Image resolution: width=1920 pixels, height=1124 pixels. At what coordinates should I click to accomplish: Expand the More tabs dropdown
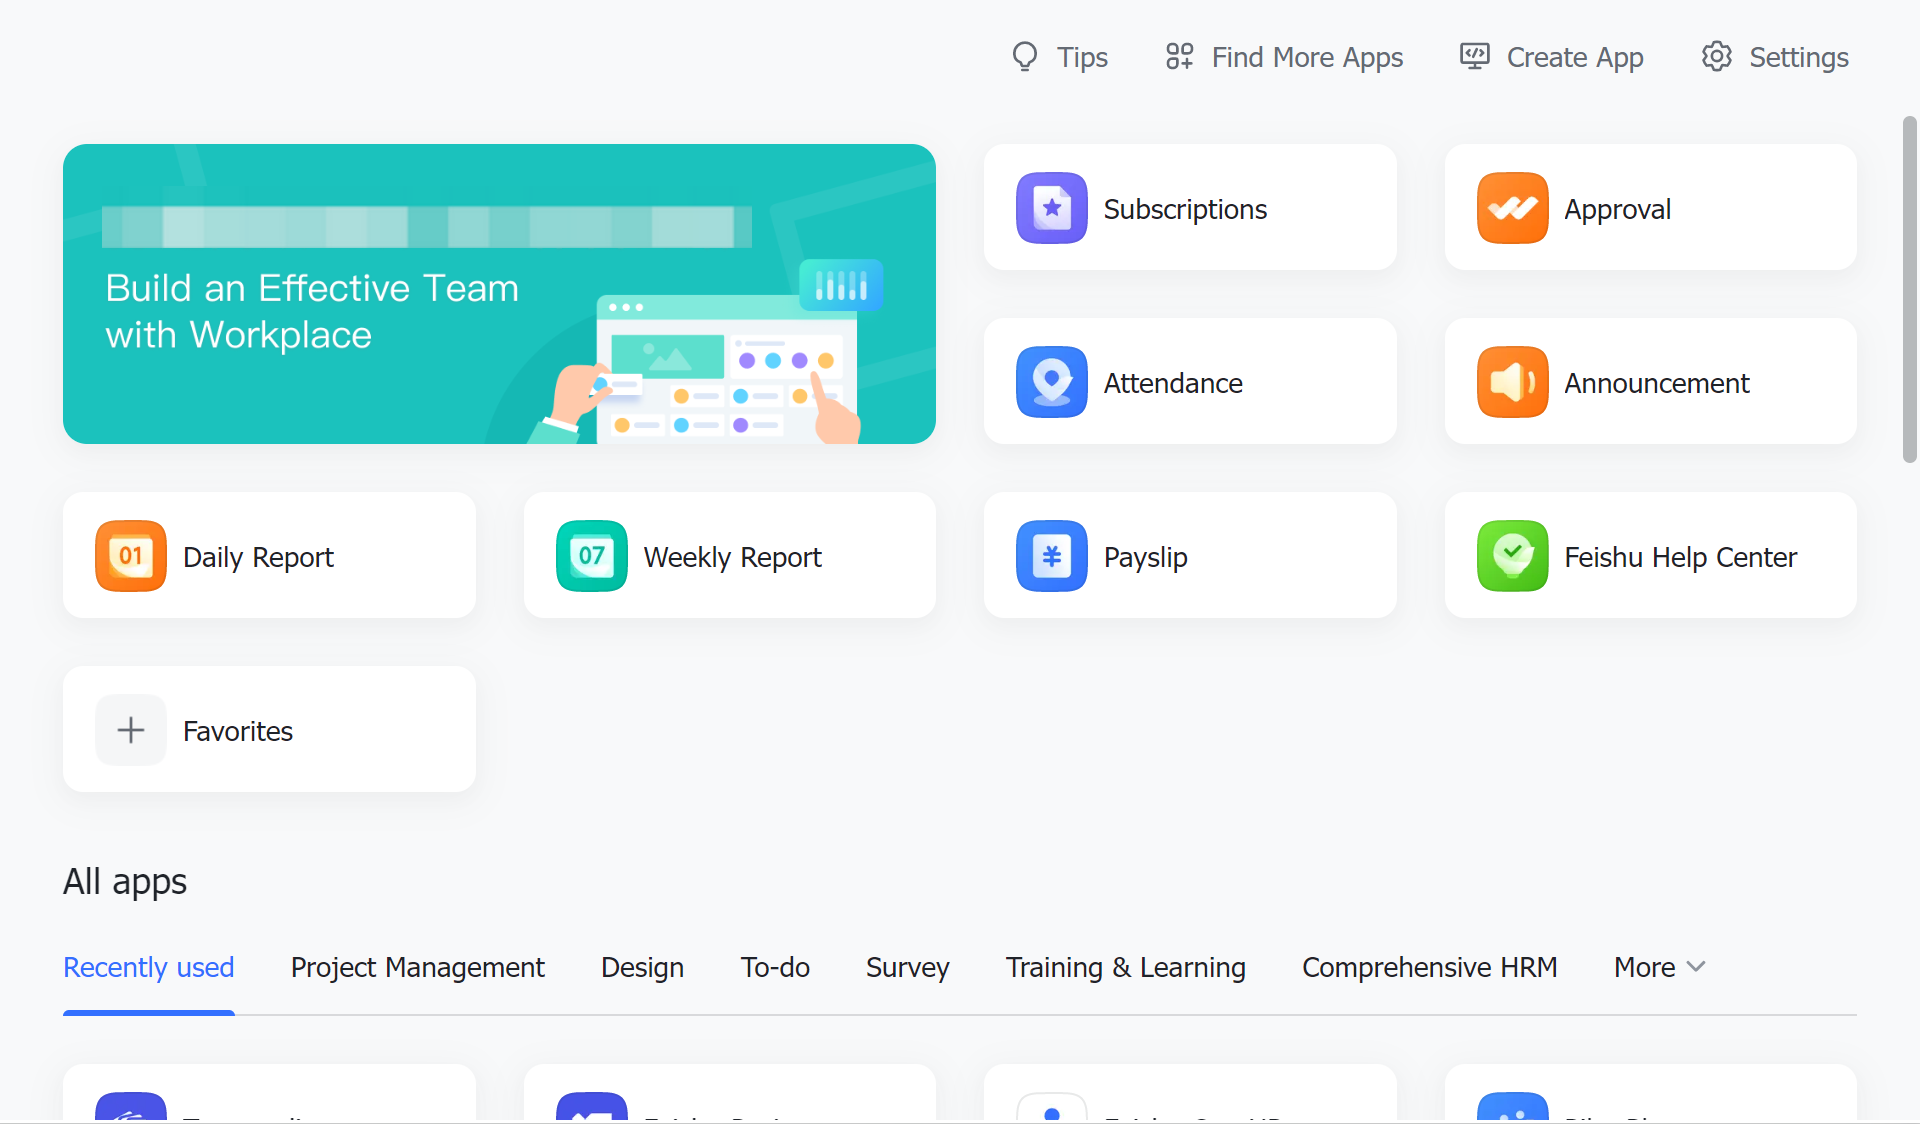pos(1659,967)
